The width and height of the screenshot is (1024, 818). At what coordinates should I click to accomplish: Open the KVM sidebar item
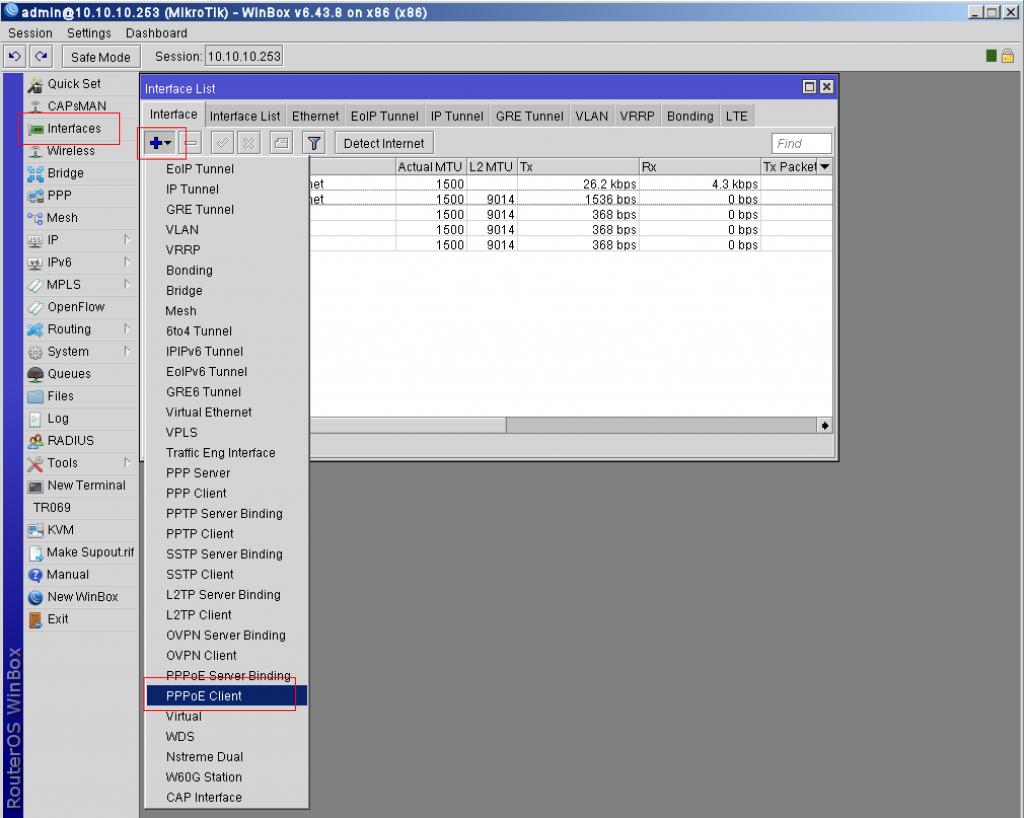tap(60, 529)
